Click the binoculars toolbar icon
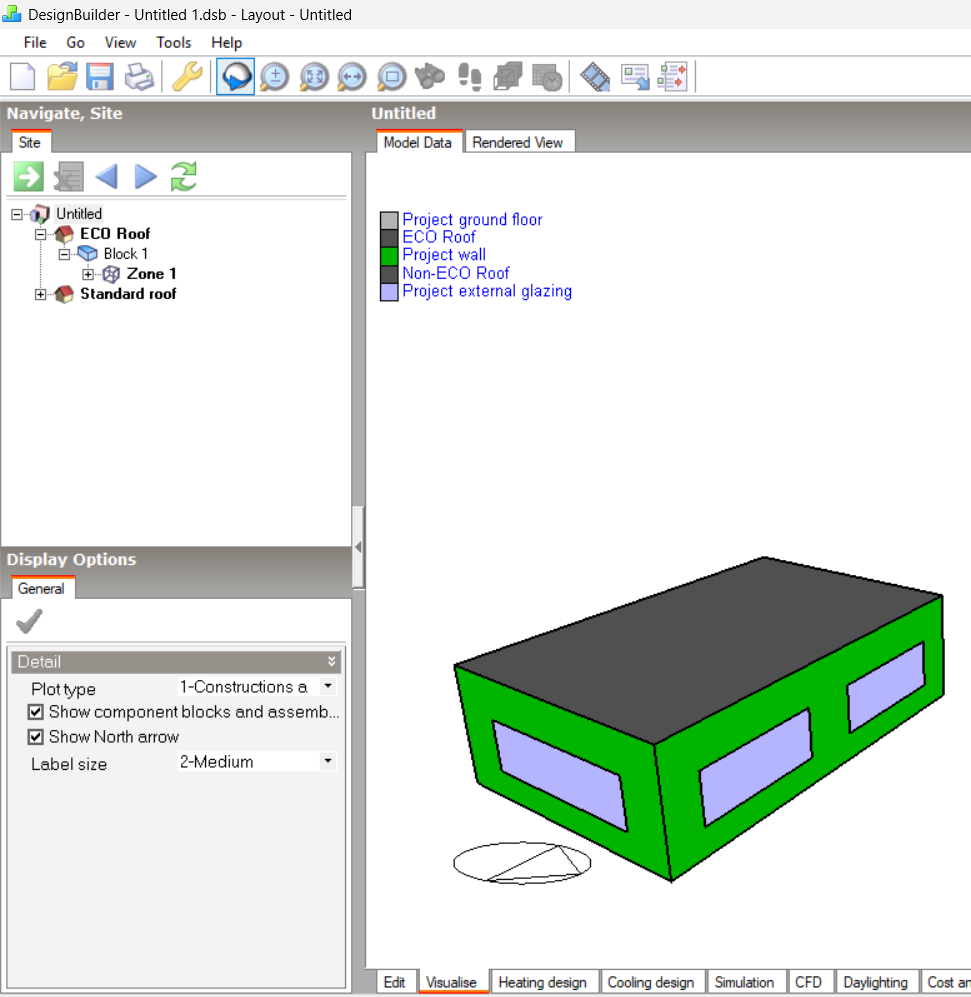The height and width of the screenshot is (997, 971). [x=430, y=77]
